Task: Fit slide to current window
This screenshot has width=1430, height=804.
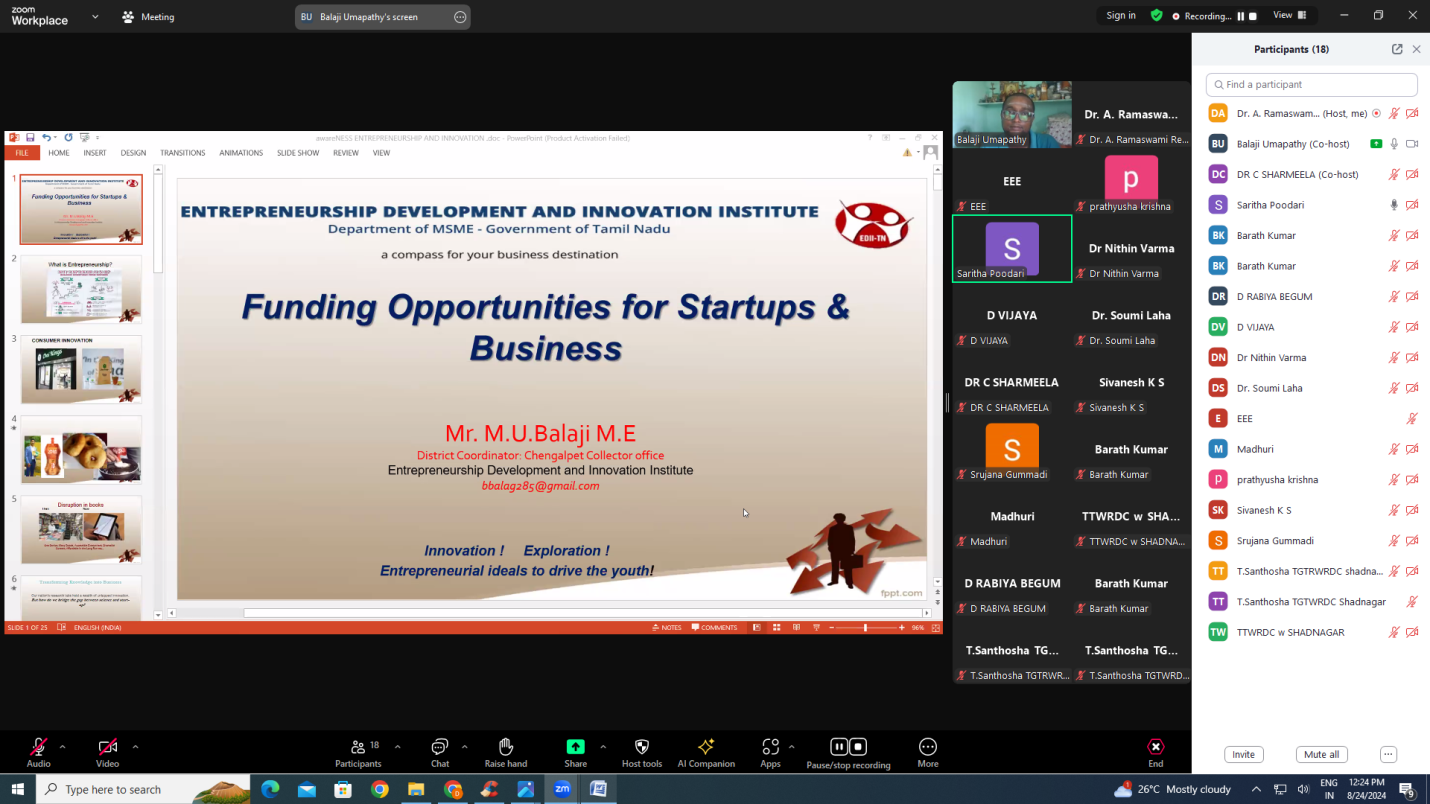Action: (x=936, y=628)
